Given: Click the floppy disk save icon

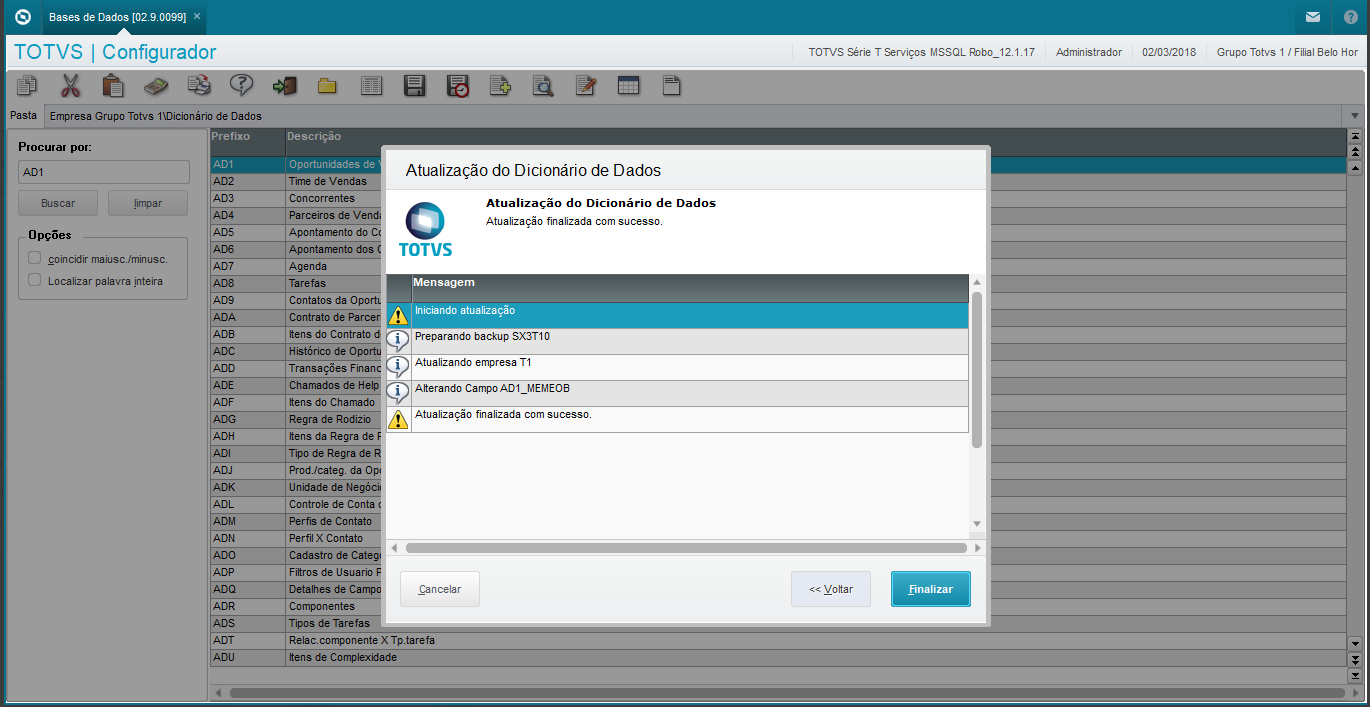Looking at the screenshot, I should (414, 86).
